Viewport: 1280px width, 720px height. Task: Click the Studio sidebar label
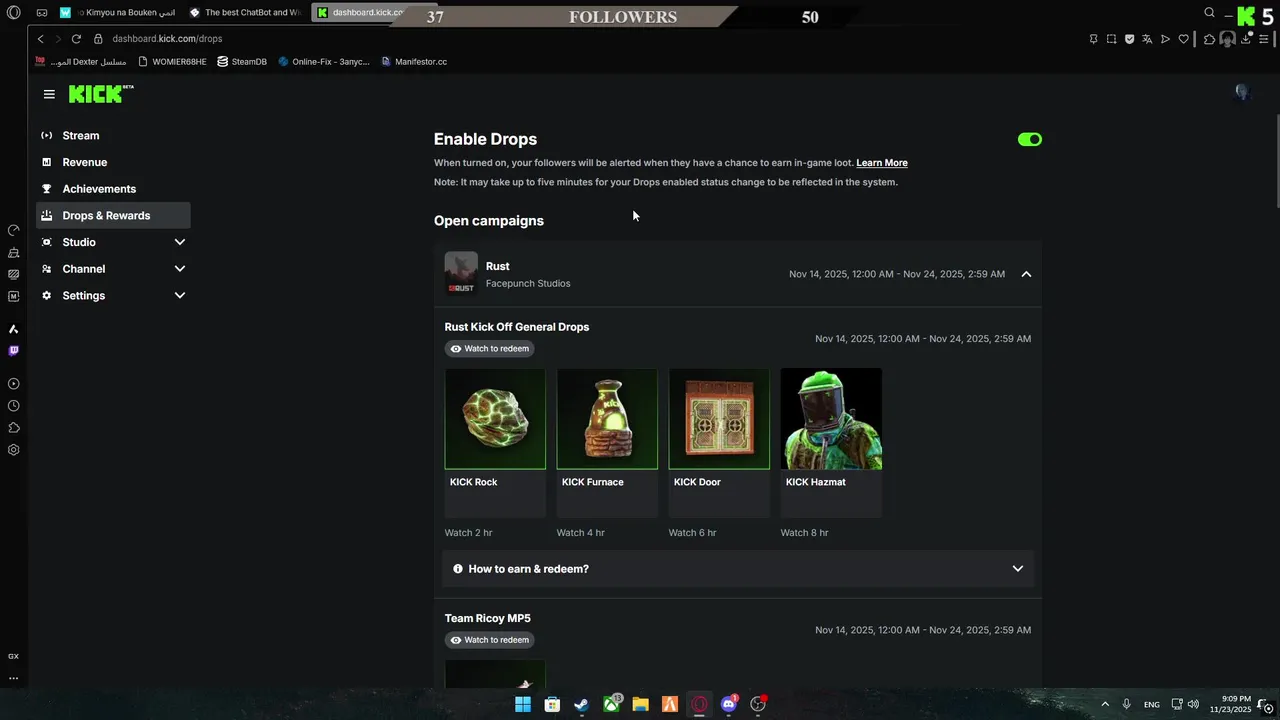(x=79, y=242)
